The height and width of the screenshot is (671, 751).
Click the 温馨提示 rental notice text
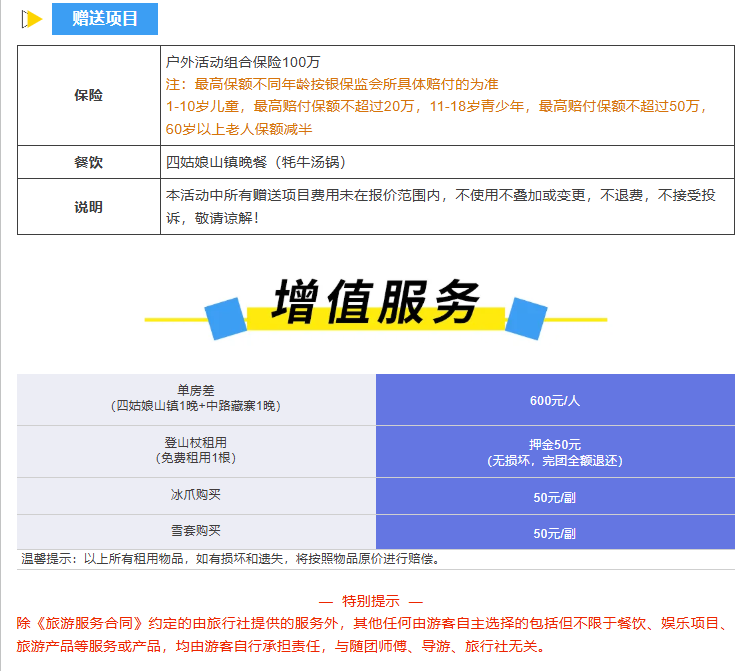[230, 558]
